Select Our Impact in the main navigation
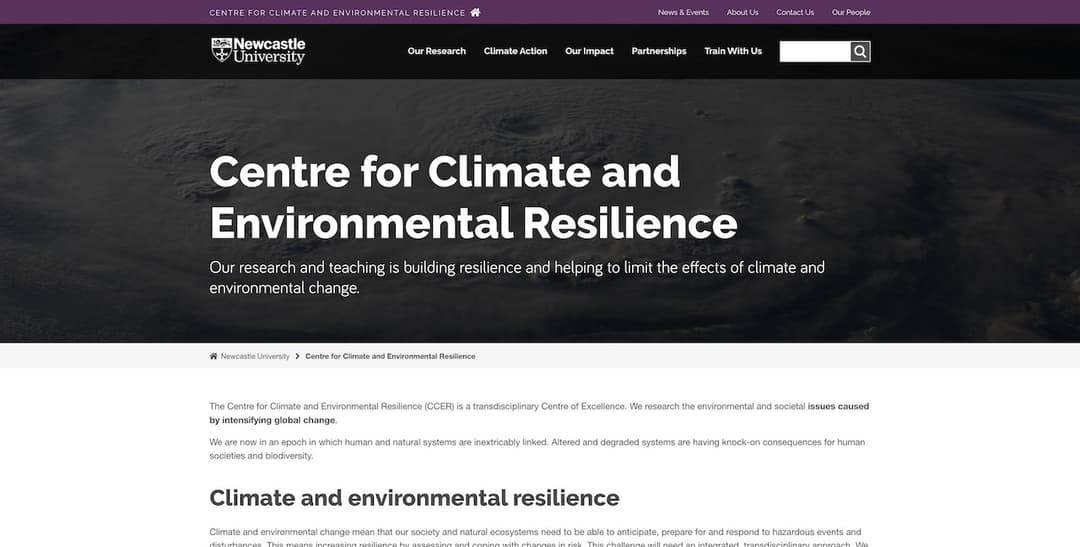1080x547 pixels. [589, 51]
